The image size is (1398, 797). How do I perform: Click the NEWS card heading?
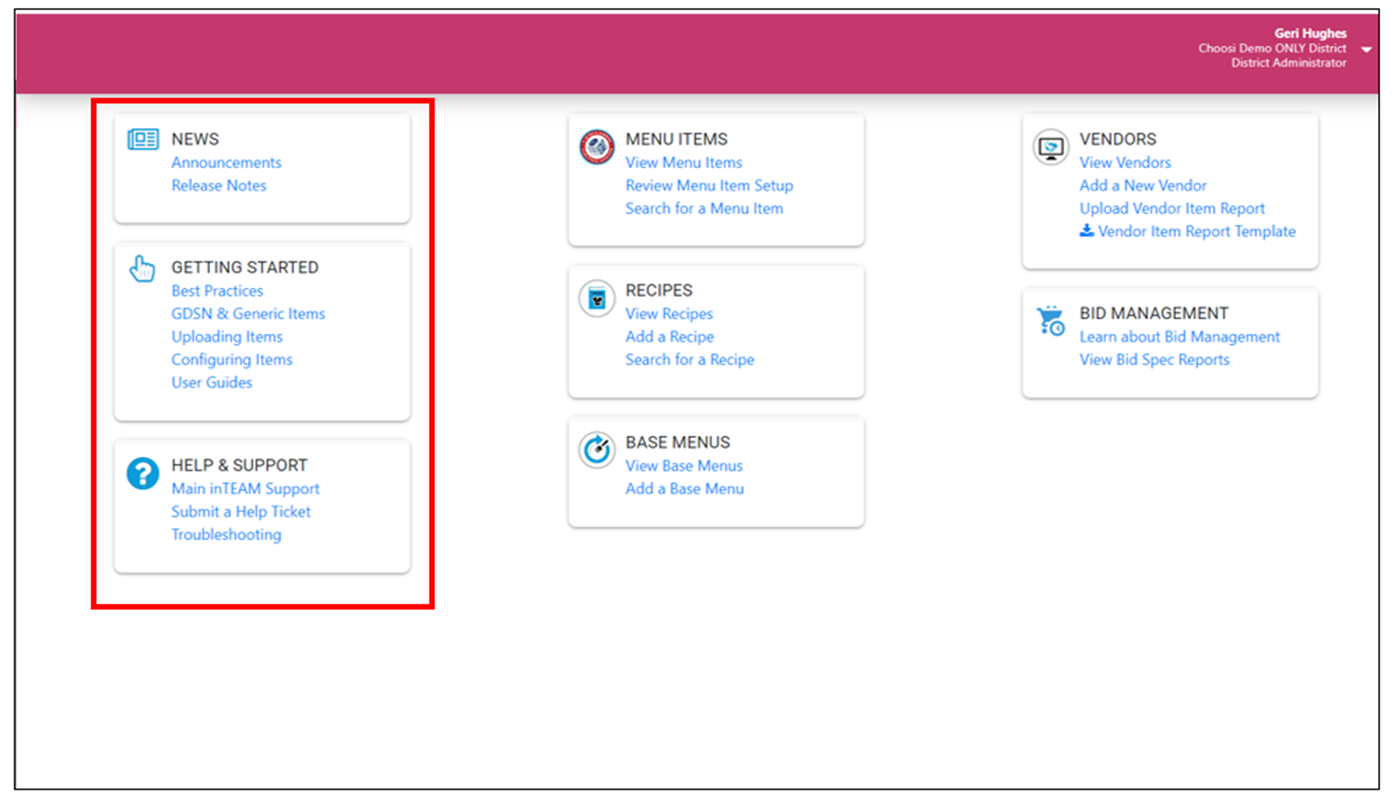[195, 139]
